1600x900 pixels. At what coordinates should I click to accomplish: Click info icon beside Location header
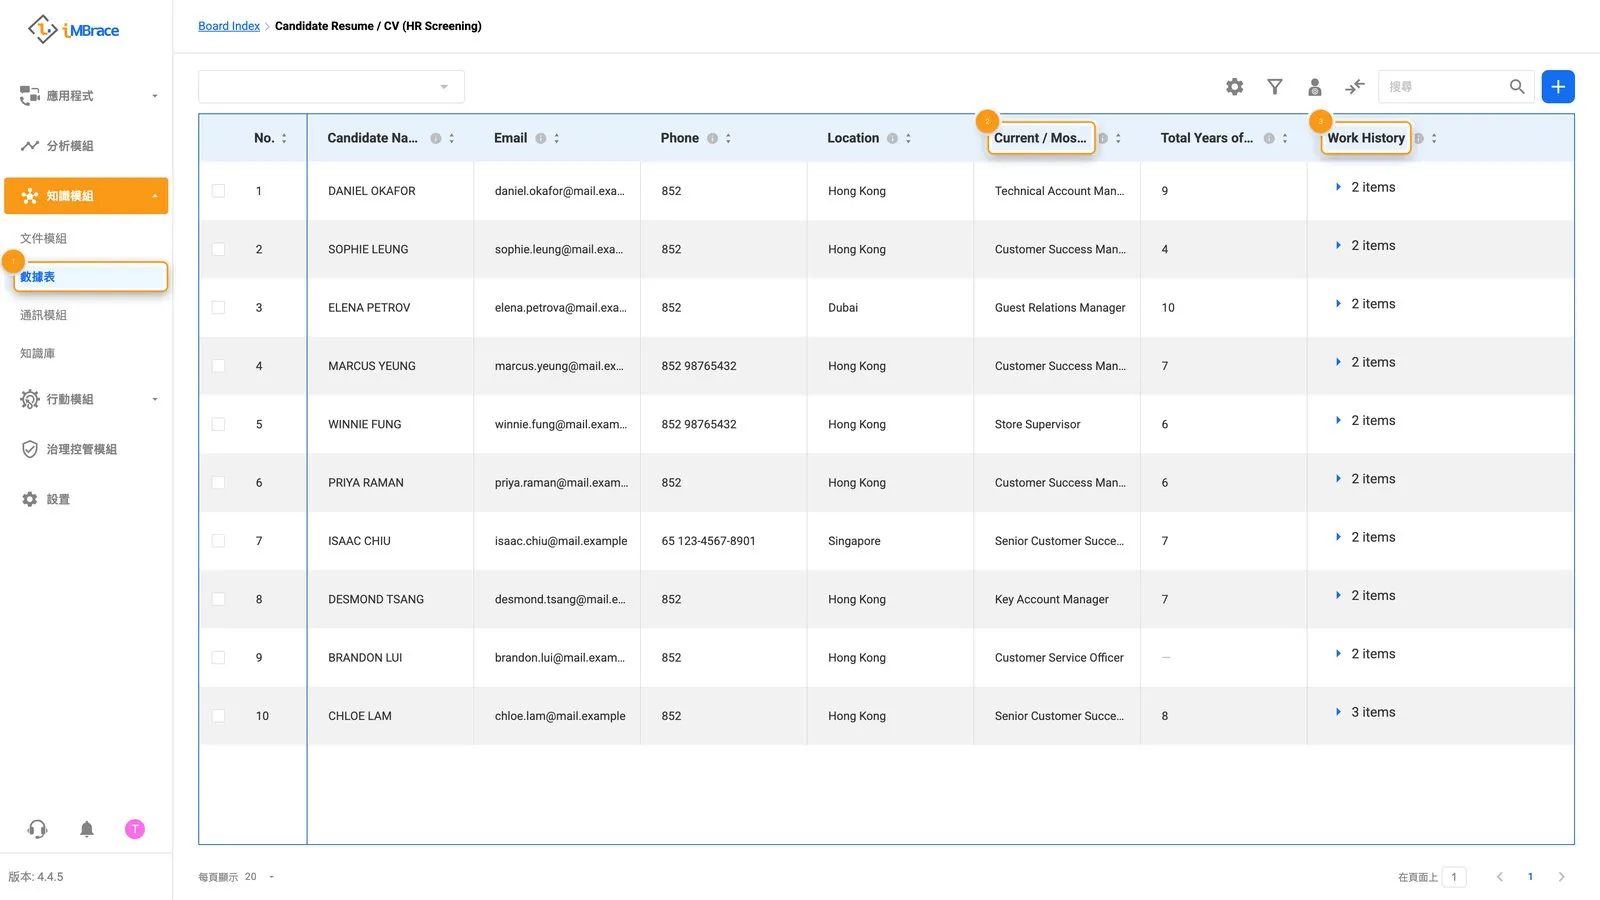point(893,138)
